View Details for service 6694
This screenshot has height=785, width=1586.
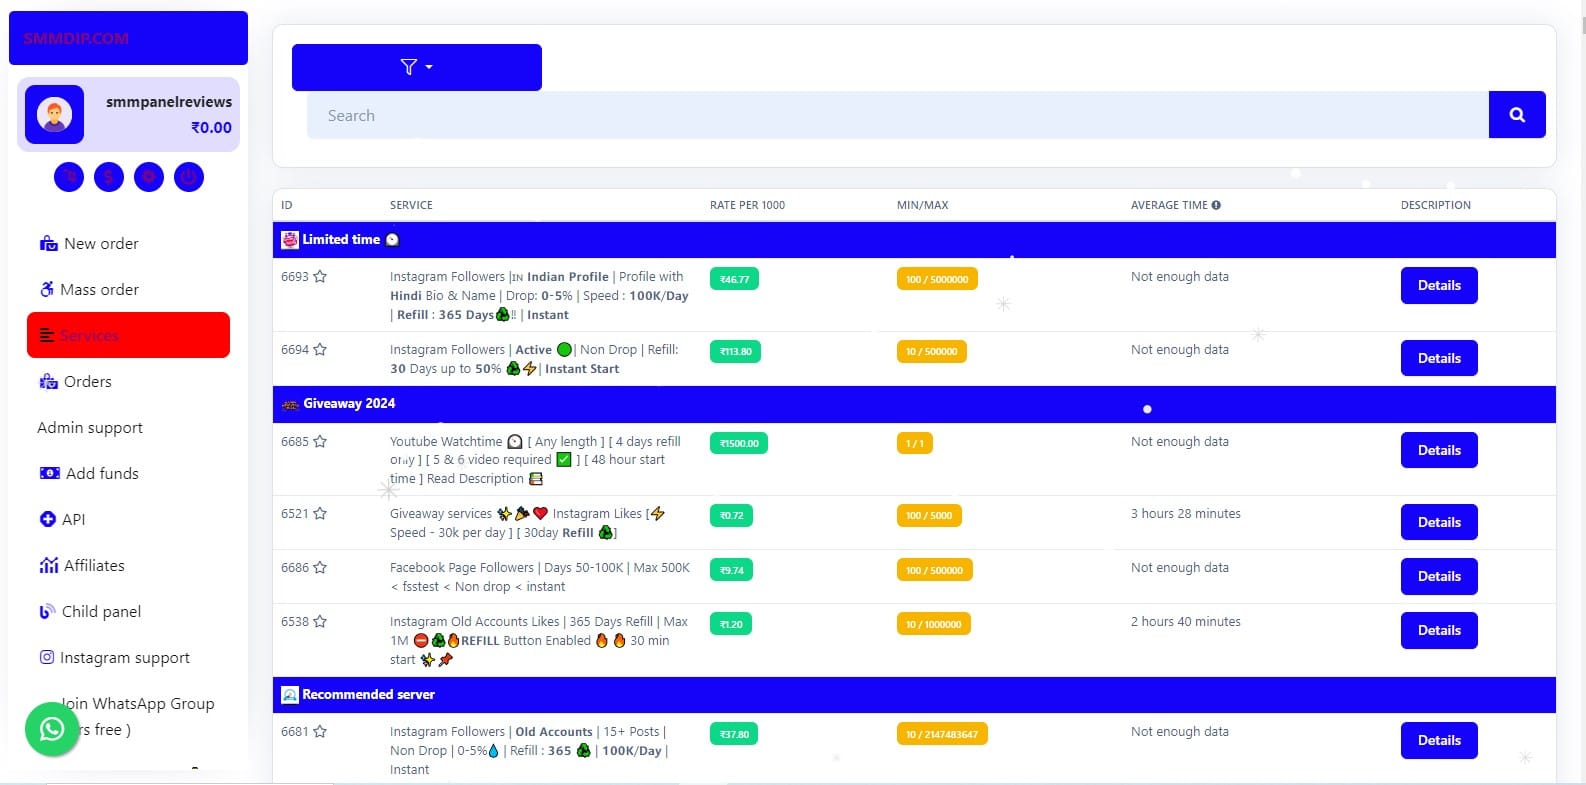pos(1438,358)
